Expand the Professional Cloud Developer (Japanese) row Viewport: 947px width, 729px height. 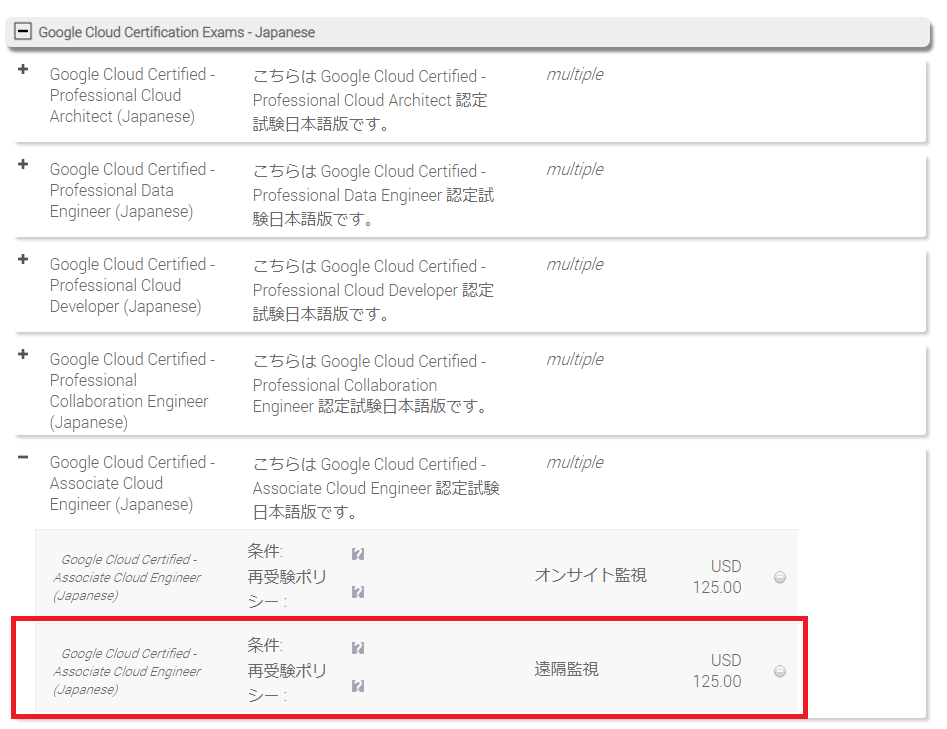[x=23, y=259]
